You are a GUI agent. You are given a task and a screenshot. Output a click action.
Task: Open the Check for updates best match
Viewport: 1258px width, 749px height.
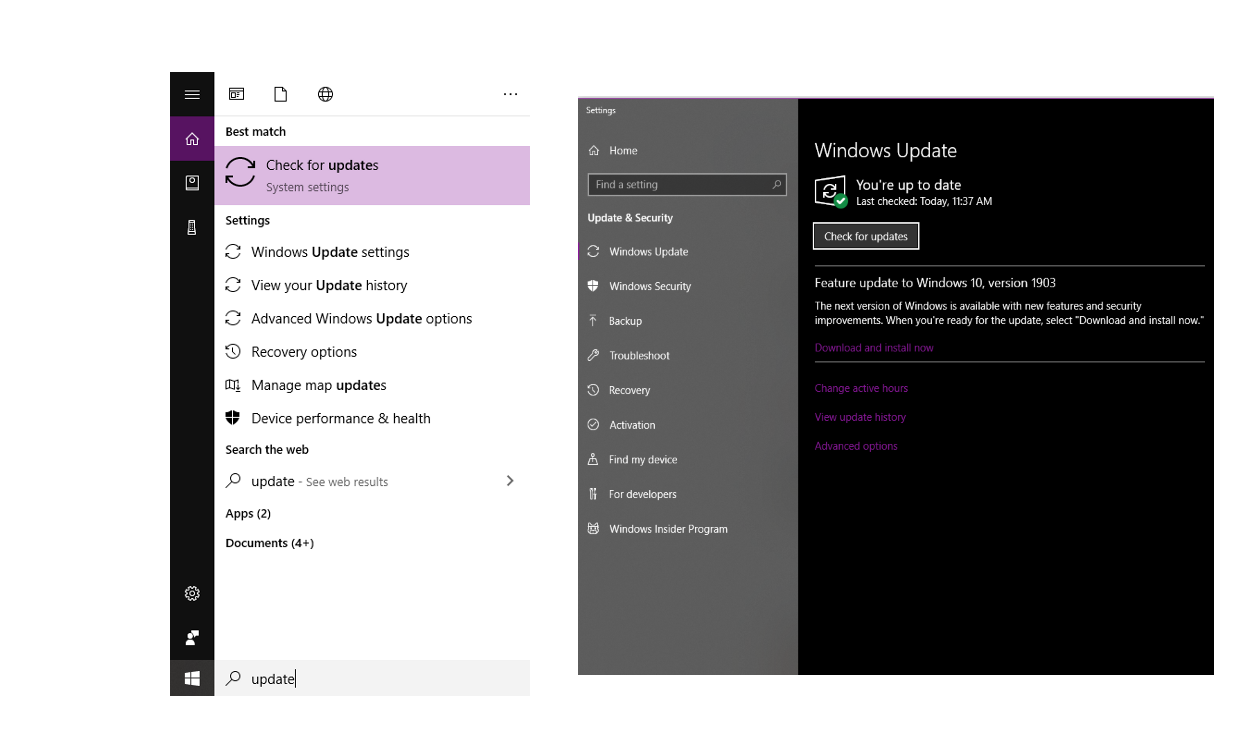(x=372, y=175)
